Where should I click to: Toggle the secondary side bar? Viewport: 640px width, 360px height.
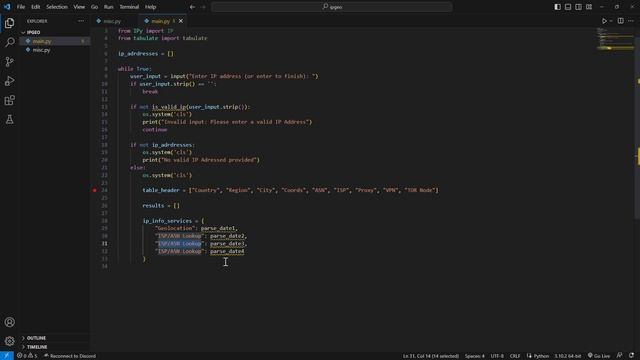click(x=578, y=7)
